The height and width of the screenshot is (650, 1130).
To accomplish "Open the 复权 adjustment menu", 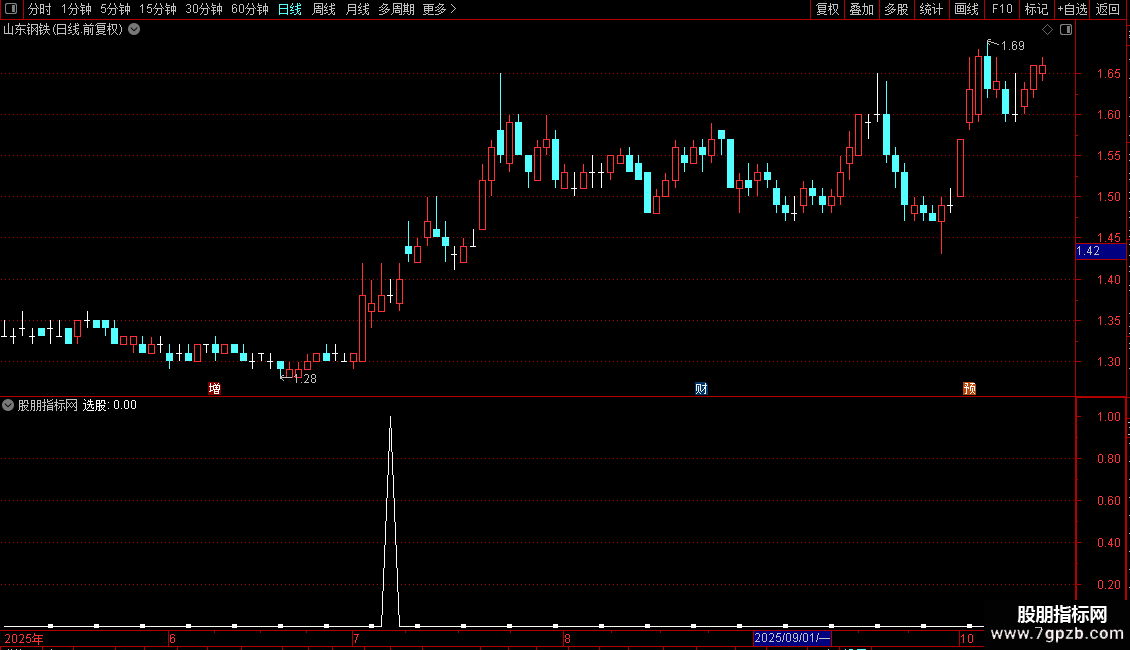I will (827, 9).
